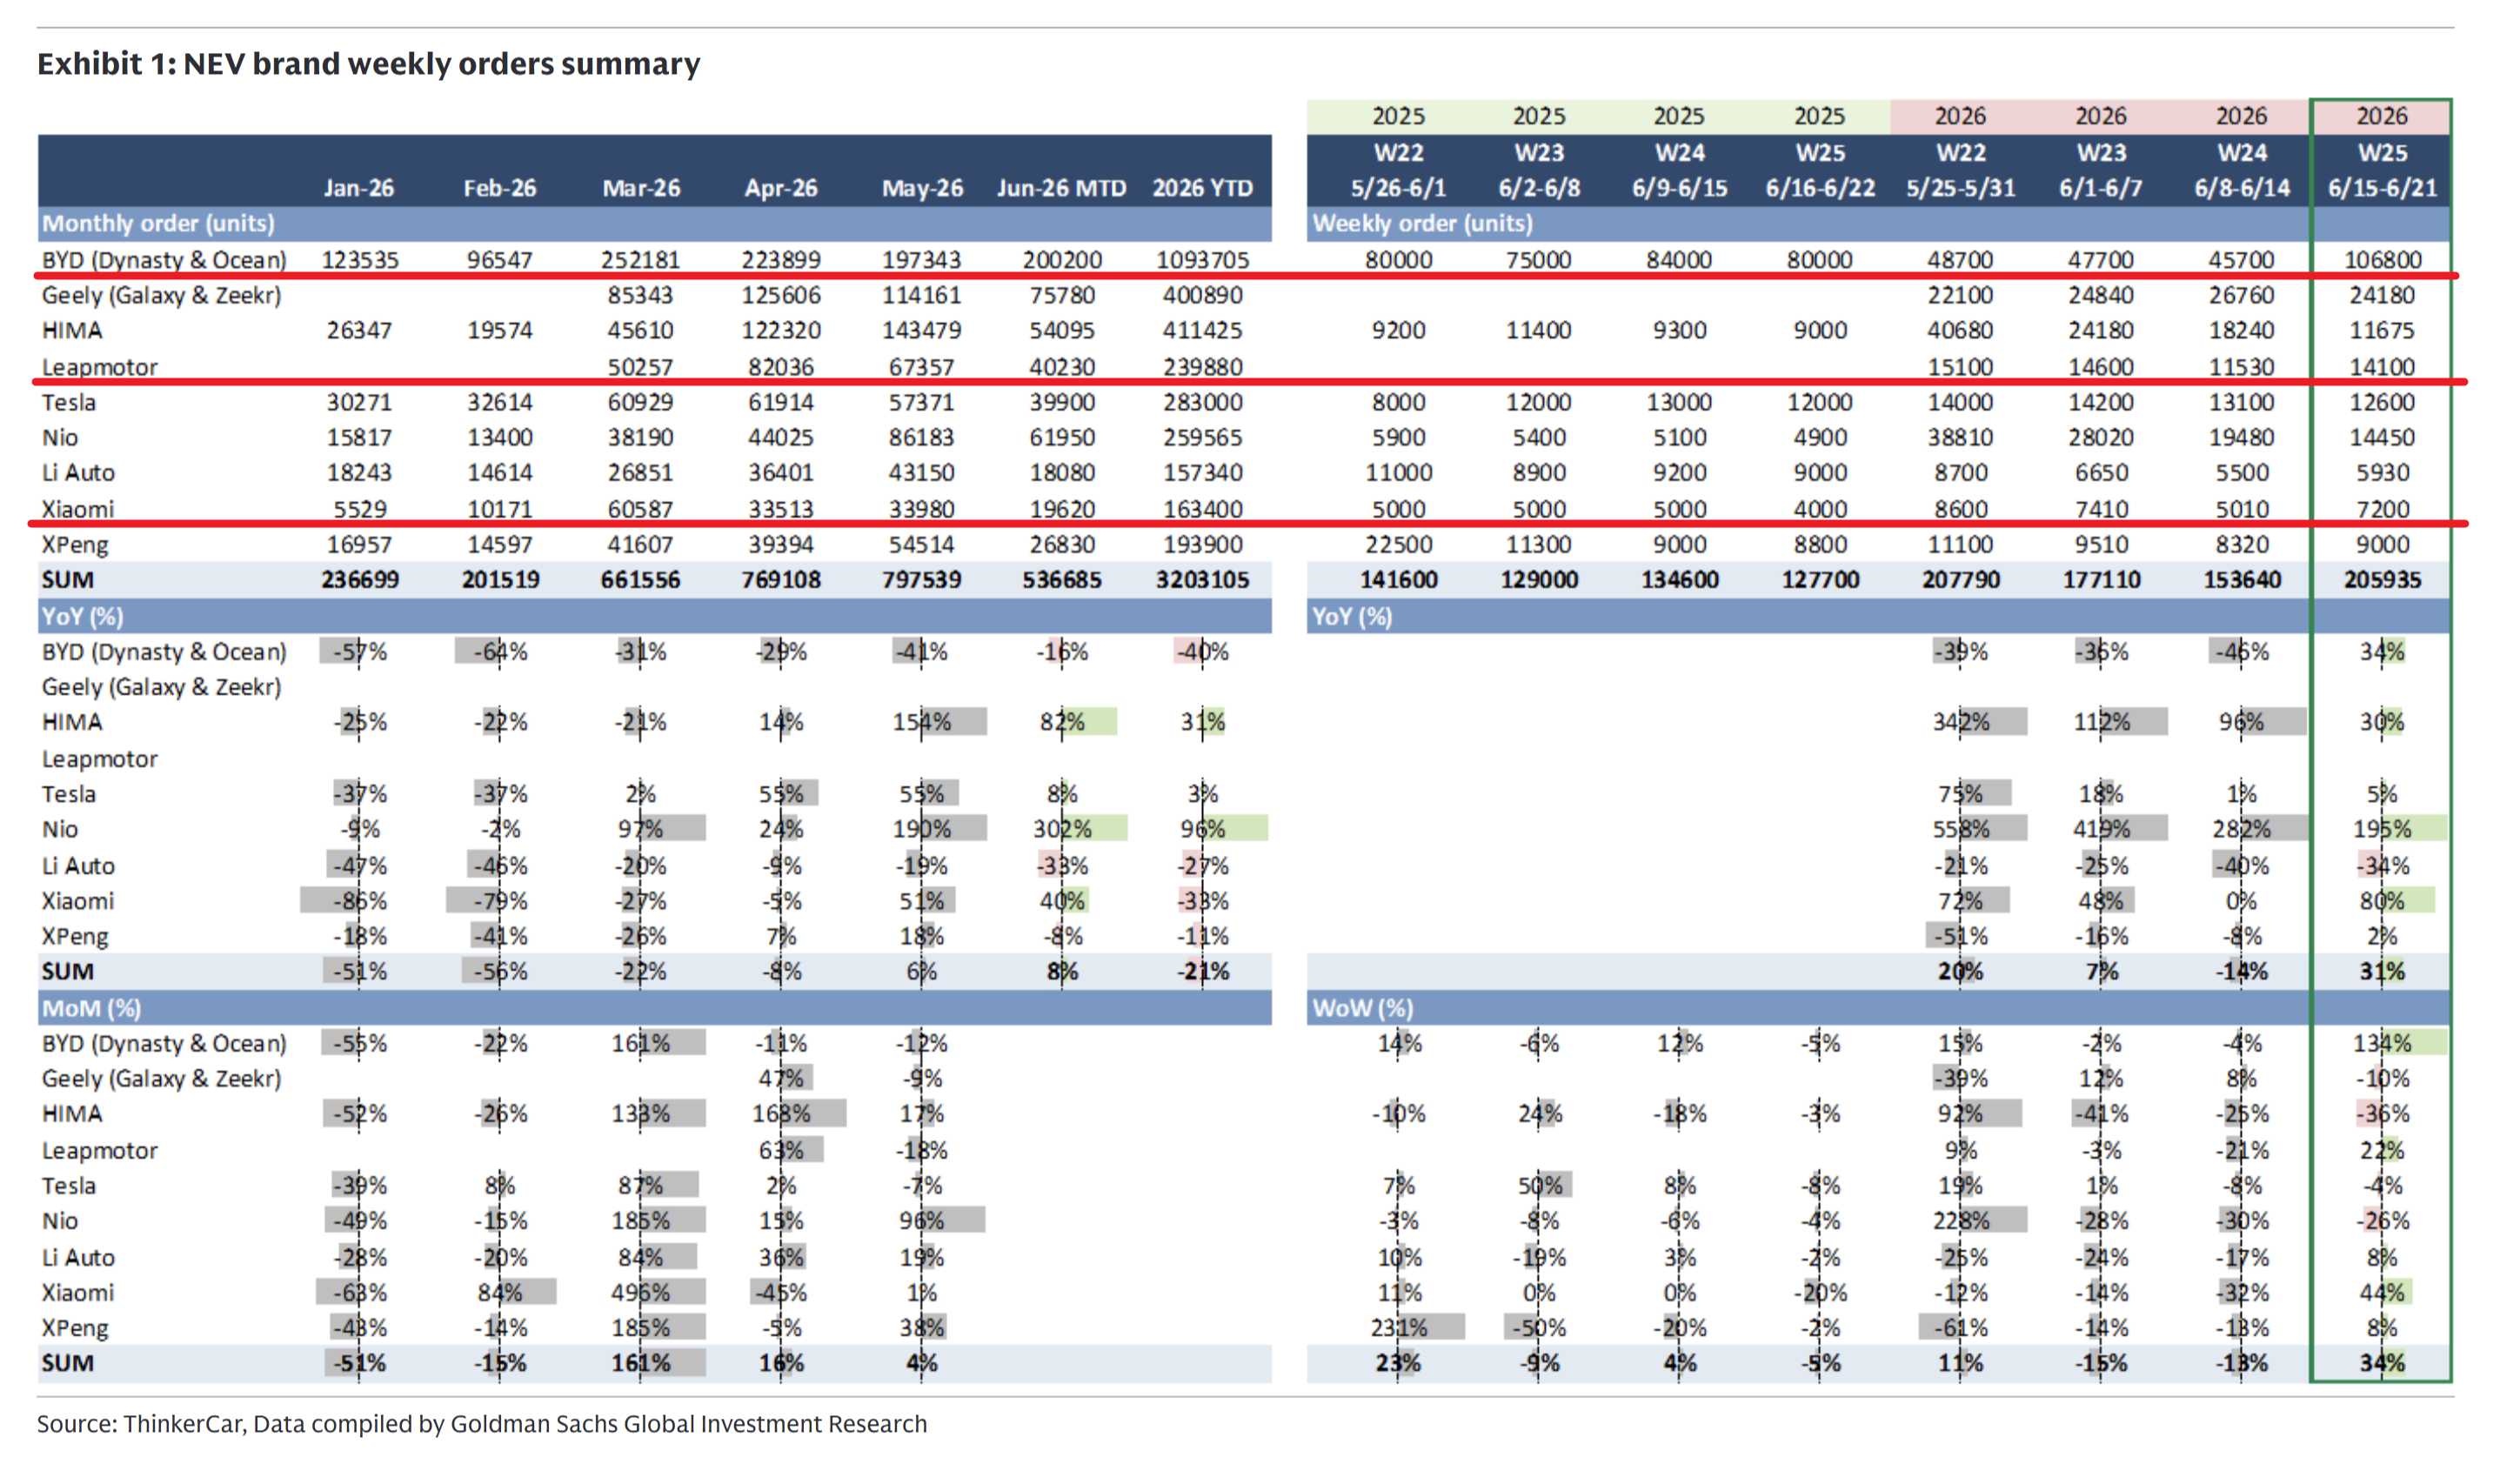Click Nio WoW value '228%'
Viewport: 2520px width, 1464px height.
[x=1961, y=1221]
